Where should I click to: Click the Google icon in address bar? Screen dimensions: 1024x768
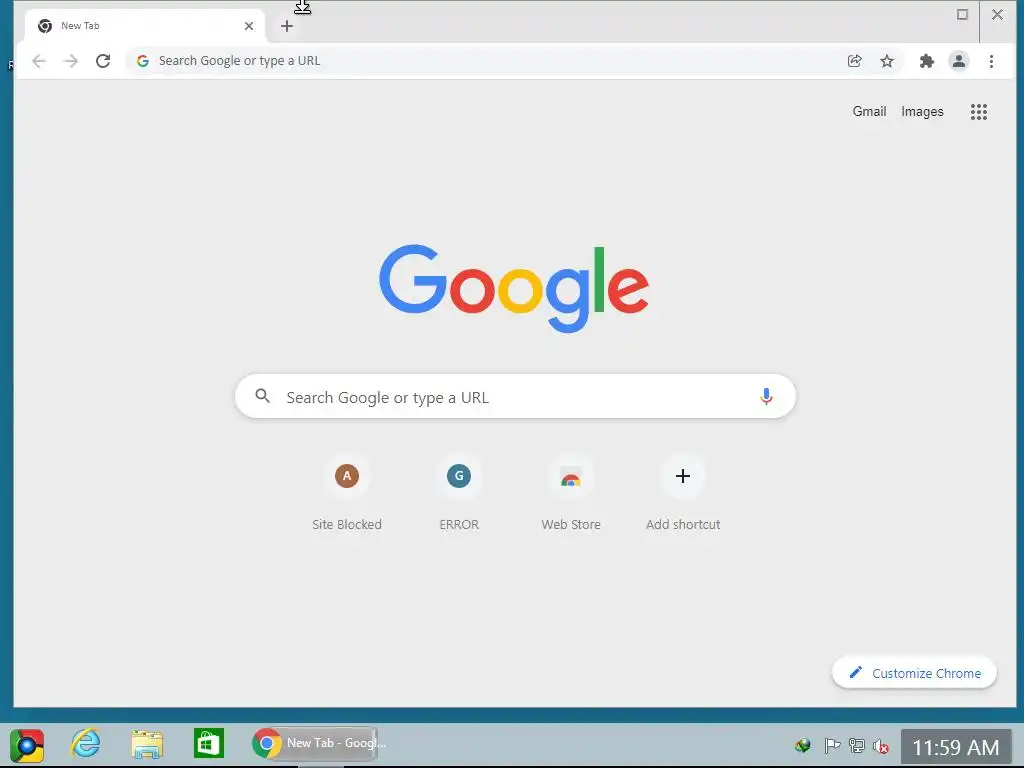coord(142,61)
